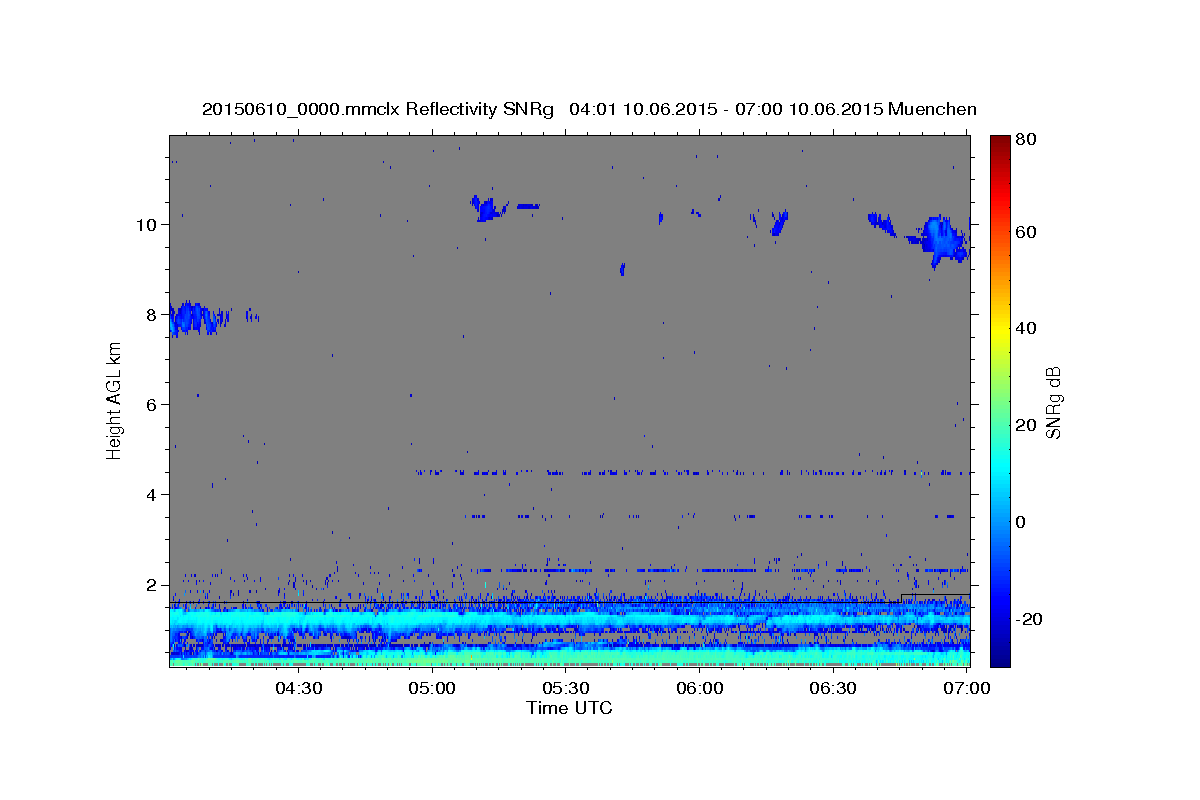1200x800 pixels.
Task: Click the 04:30 time tick label
Action: pos(299,688)
